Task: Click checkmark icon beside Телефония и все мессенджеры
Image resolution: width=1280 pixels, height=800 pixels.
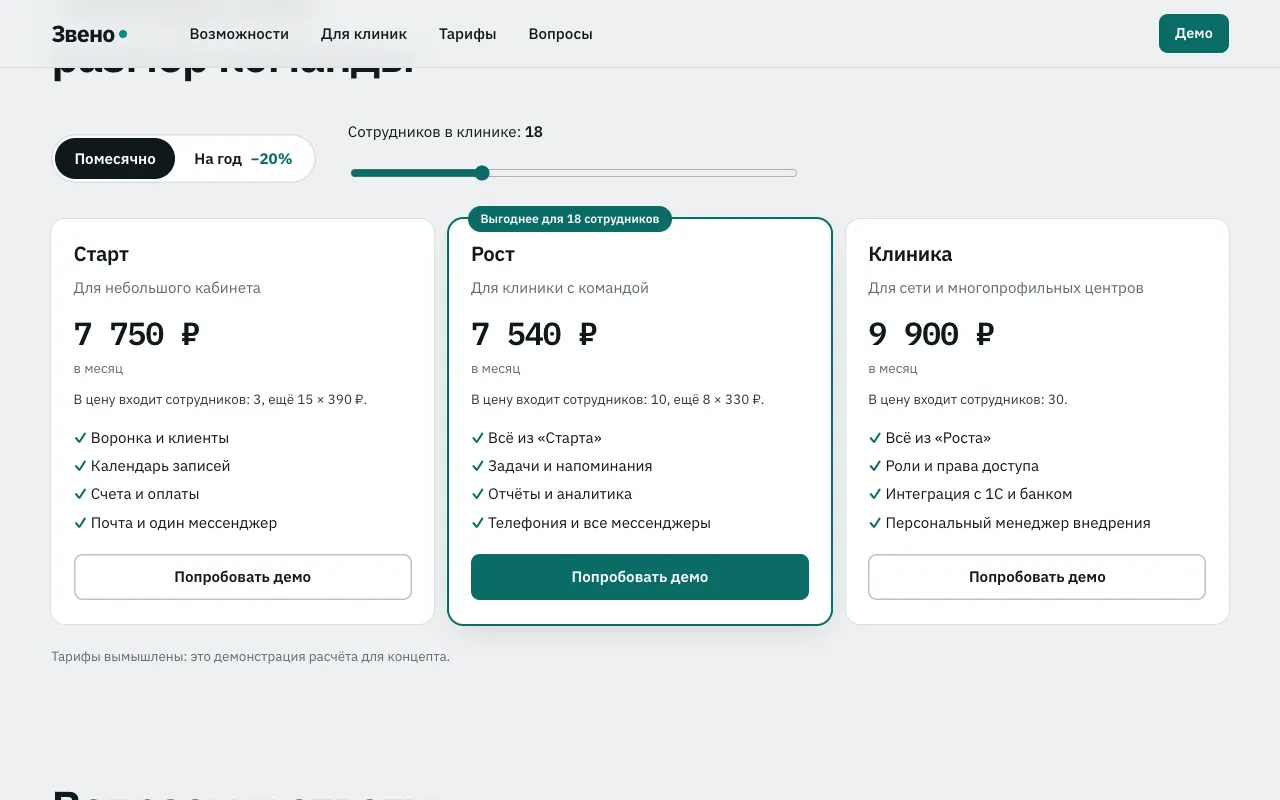Action: (477, 523)
